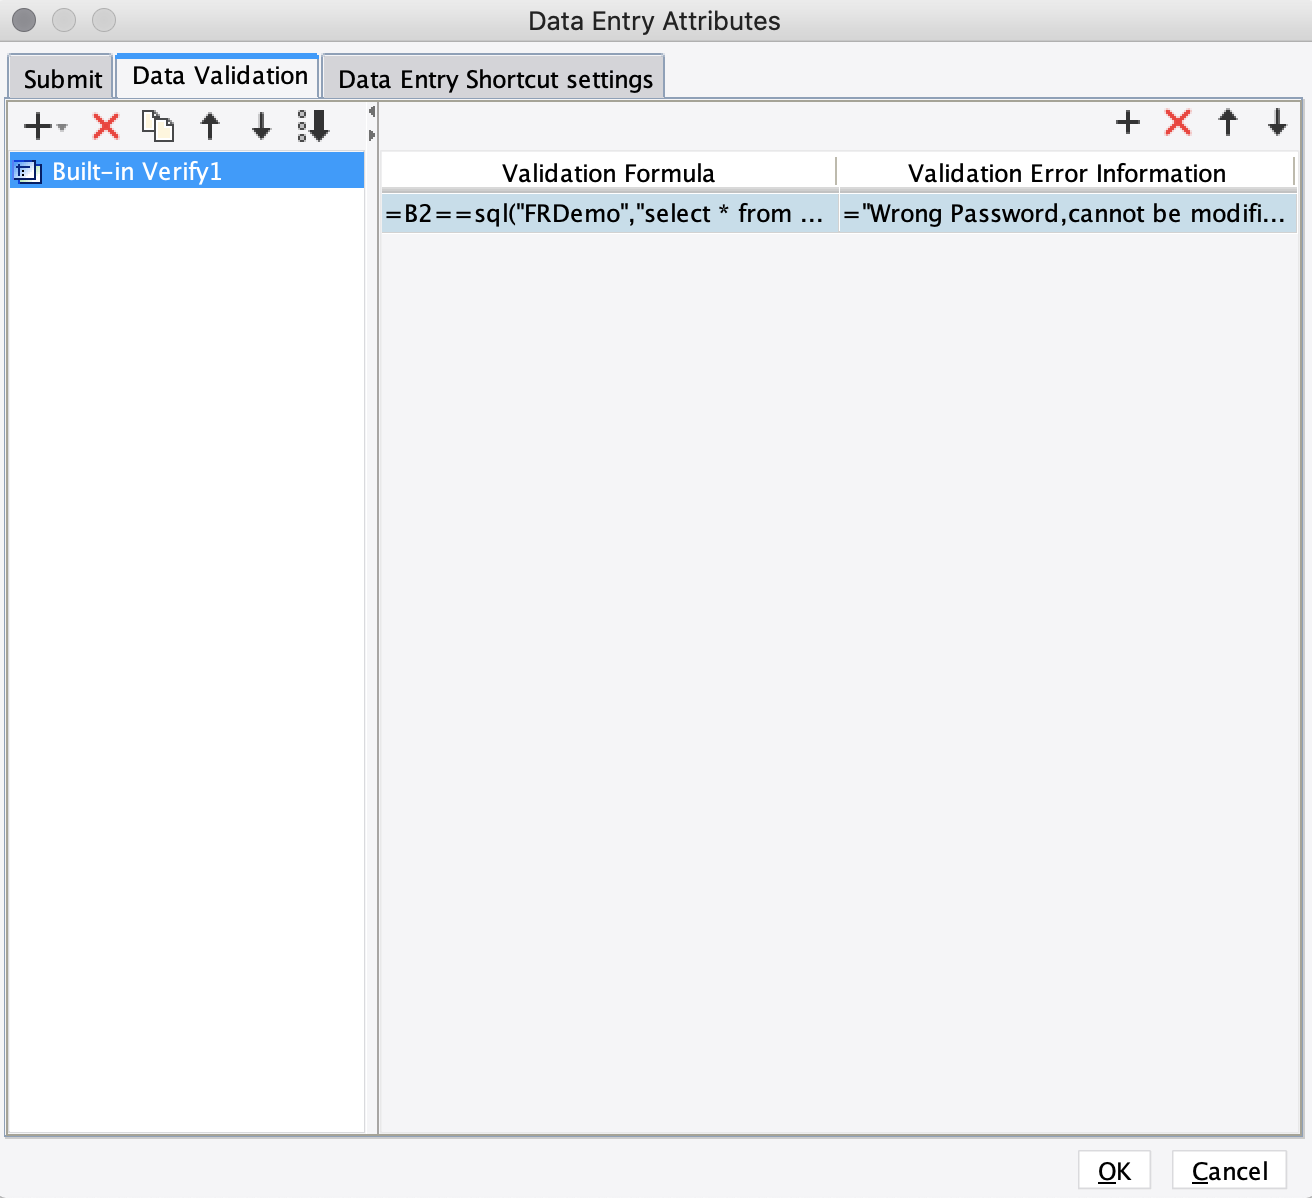Screen dimensions: 1312x1198
Task: Select the Data Validation tab
Action: (x=219, y=76)
